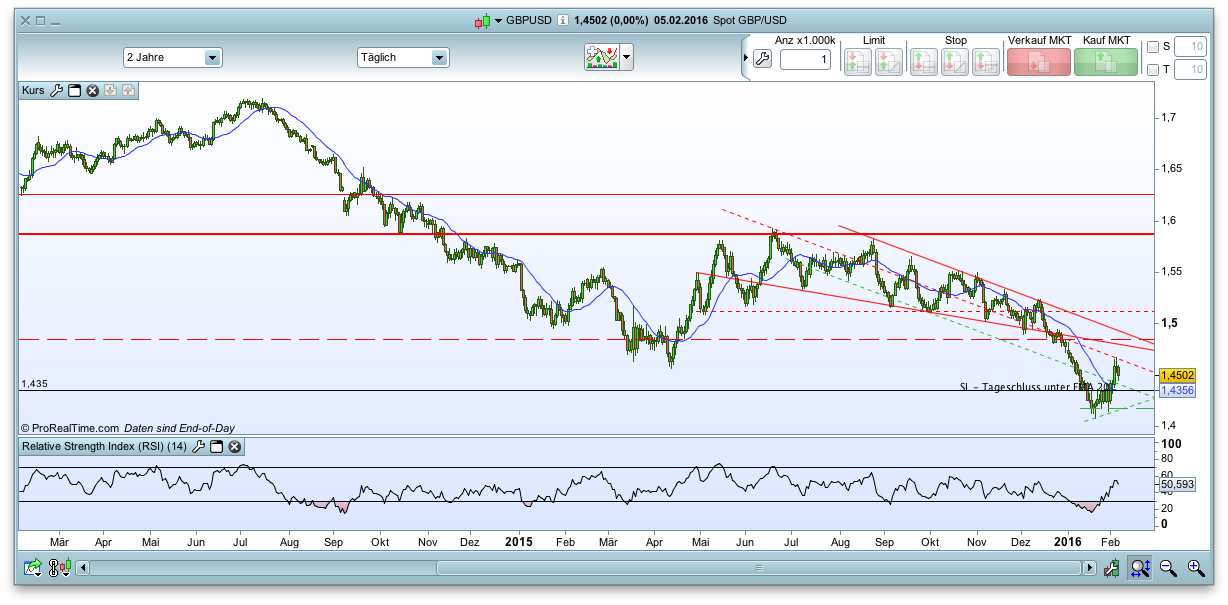Open the 'Täglich' timeframe dropdown

click(x=439, y=58)
